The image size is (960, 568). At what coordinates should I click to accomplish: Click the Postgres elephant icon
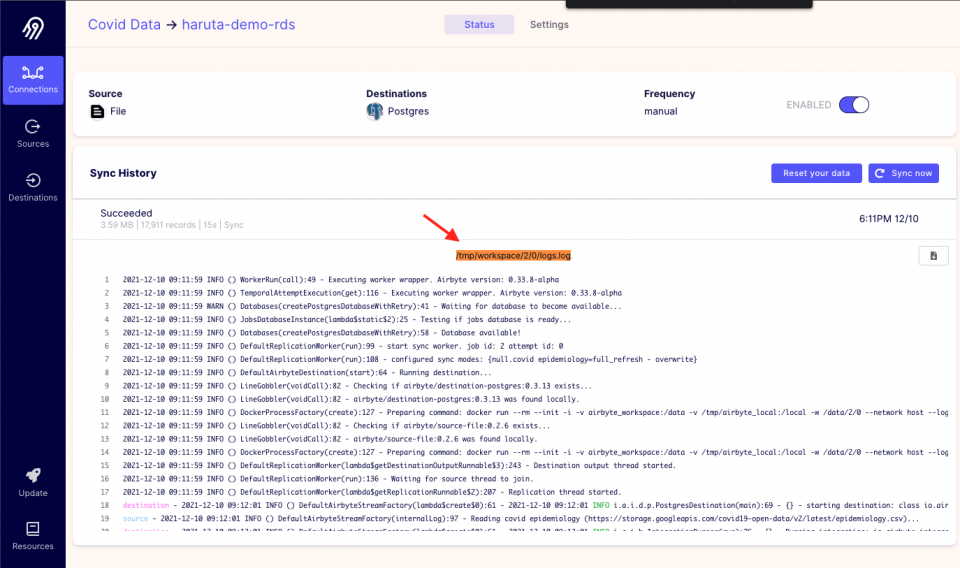point(375,111)
